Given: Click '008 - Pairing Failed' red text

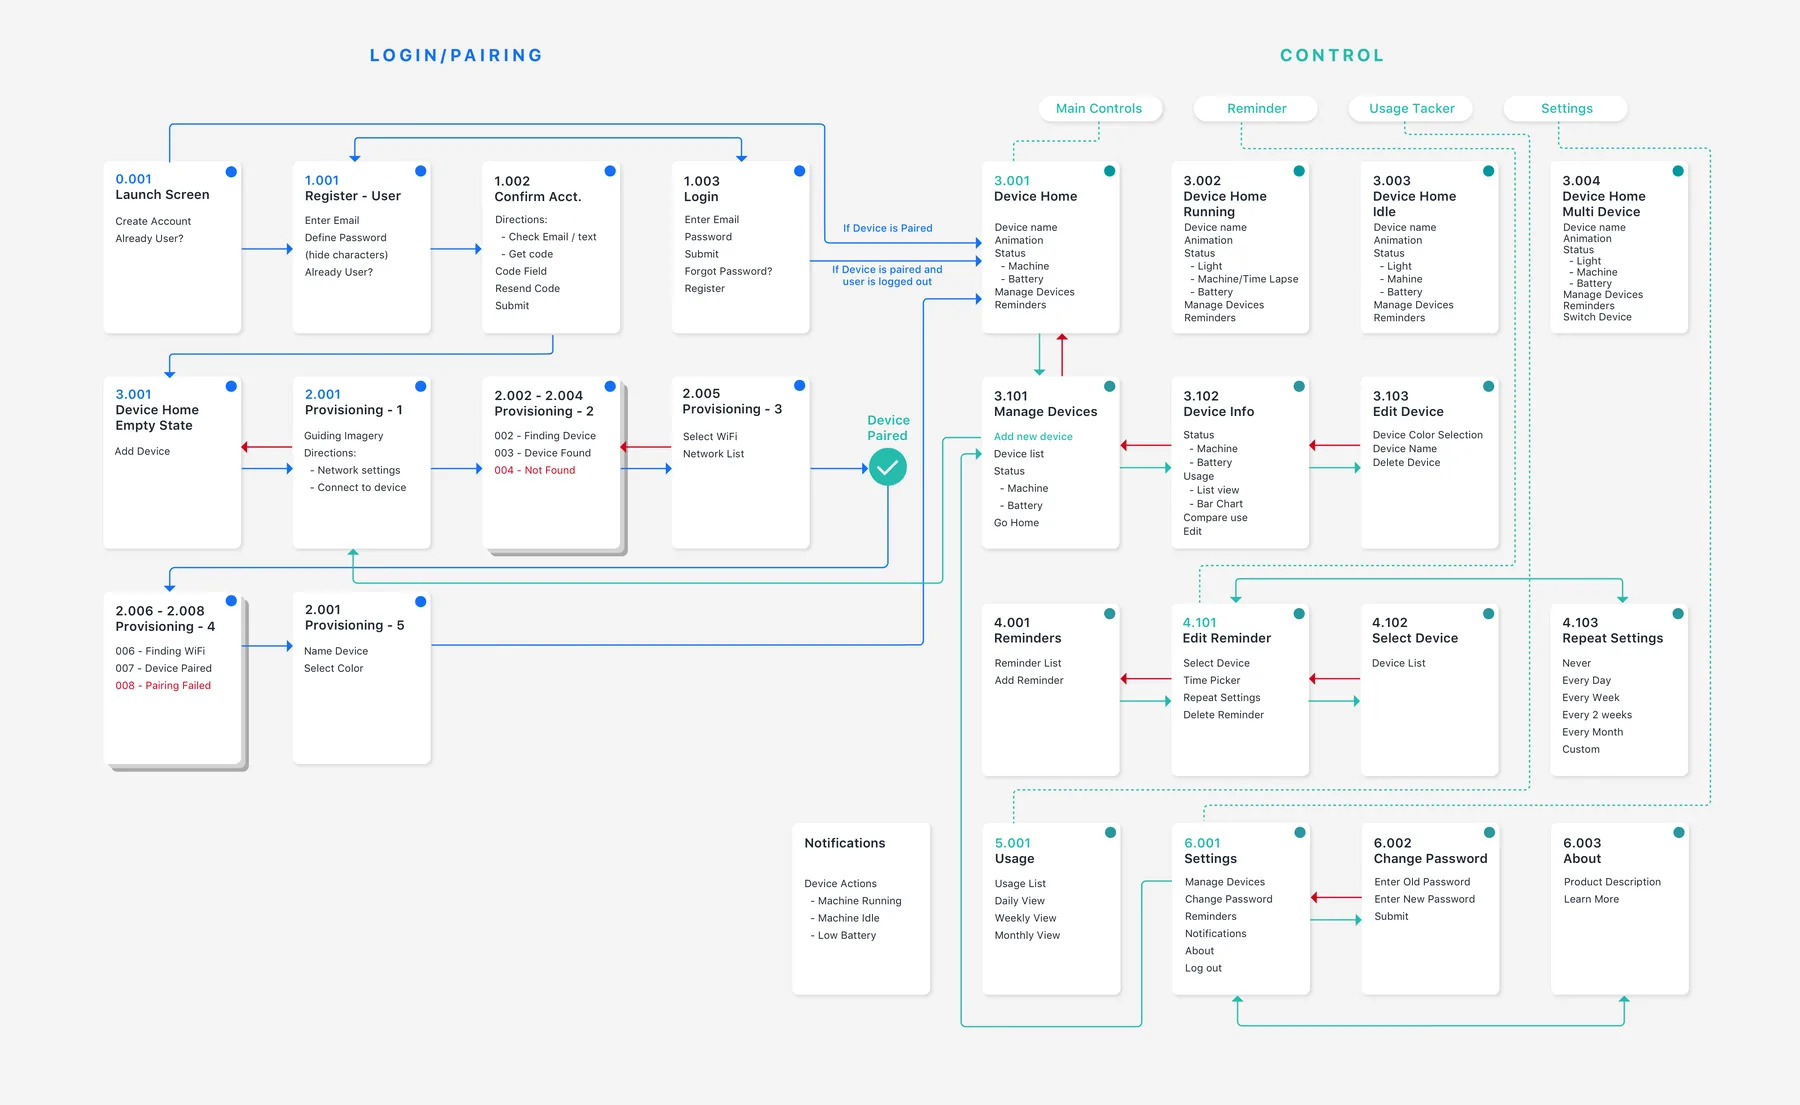Looking at the screenshot, I should 163,686.
